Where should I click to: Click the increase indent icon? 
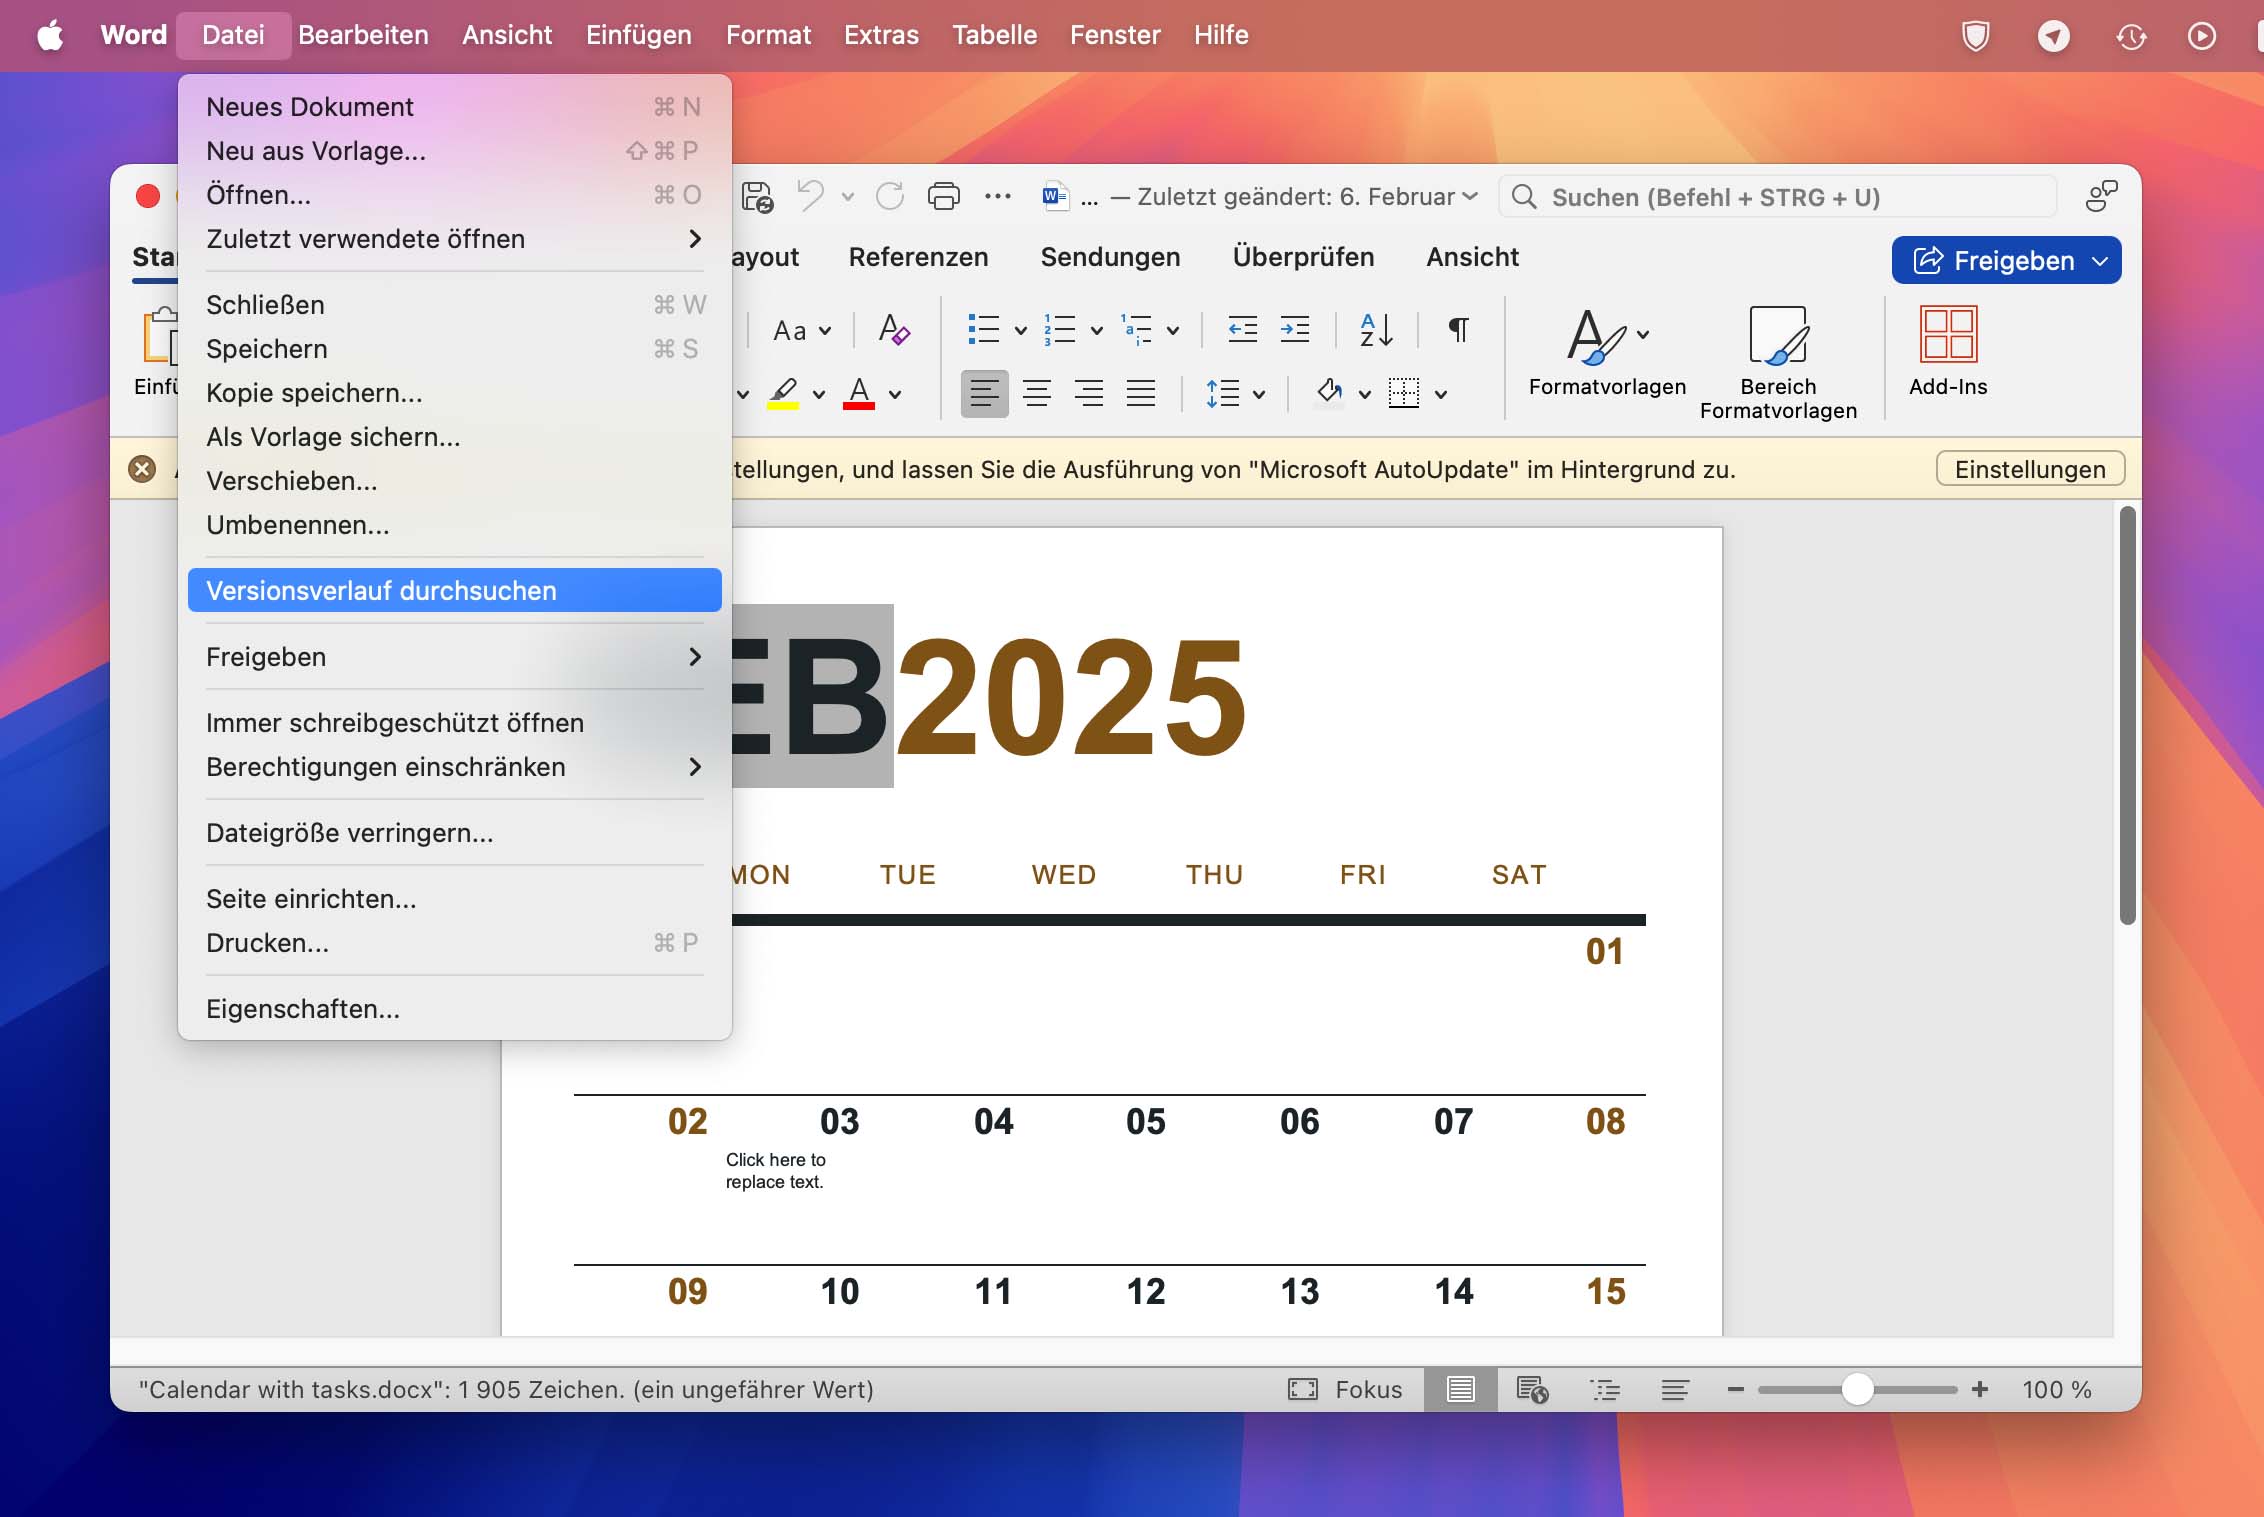[1295, 329]
